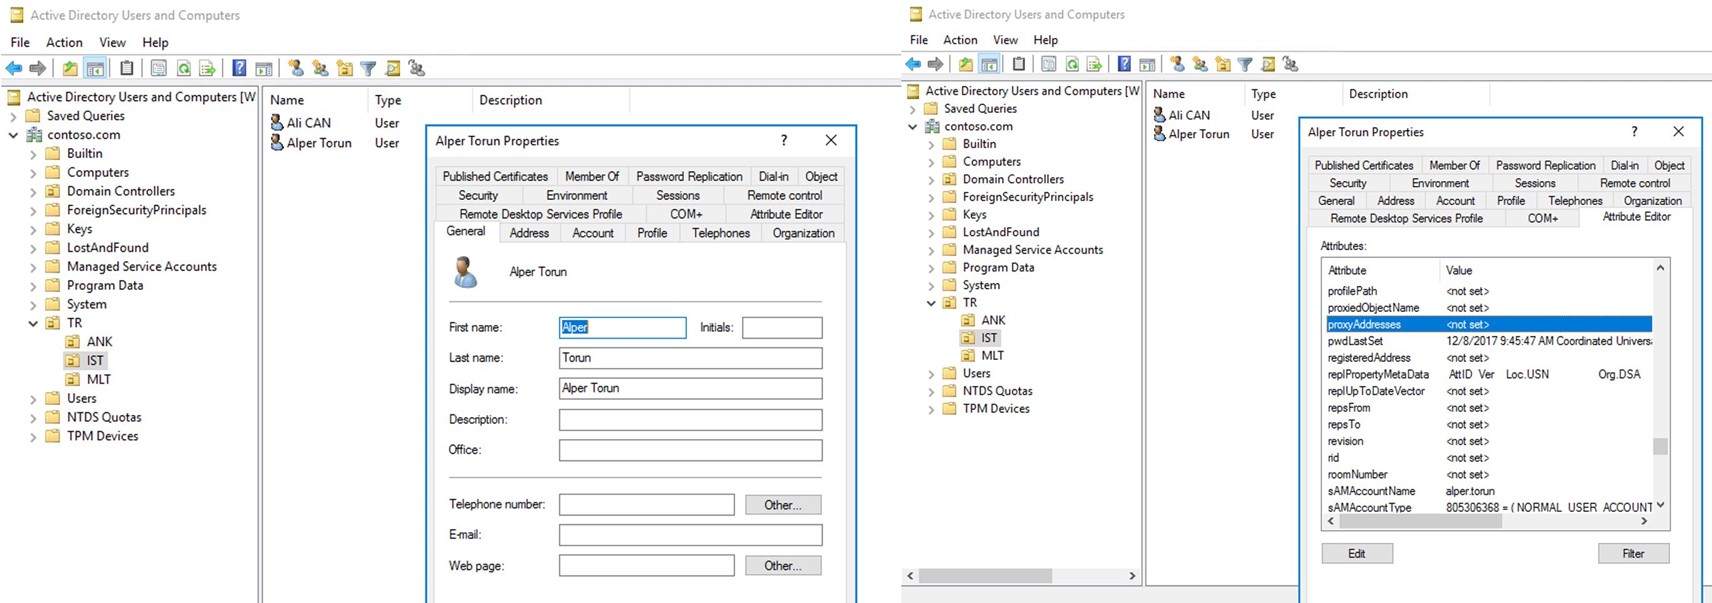Select MLT folder in right window tree
This screenshot has width=1712, height=603.
pos(992,356)
